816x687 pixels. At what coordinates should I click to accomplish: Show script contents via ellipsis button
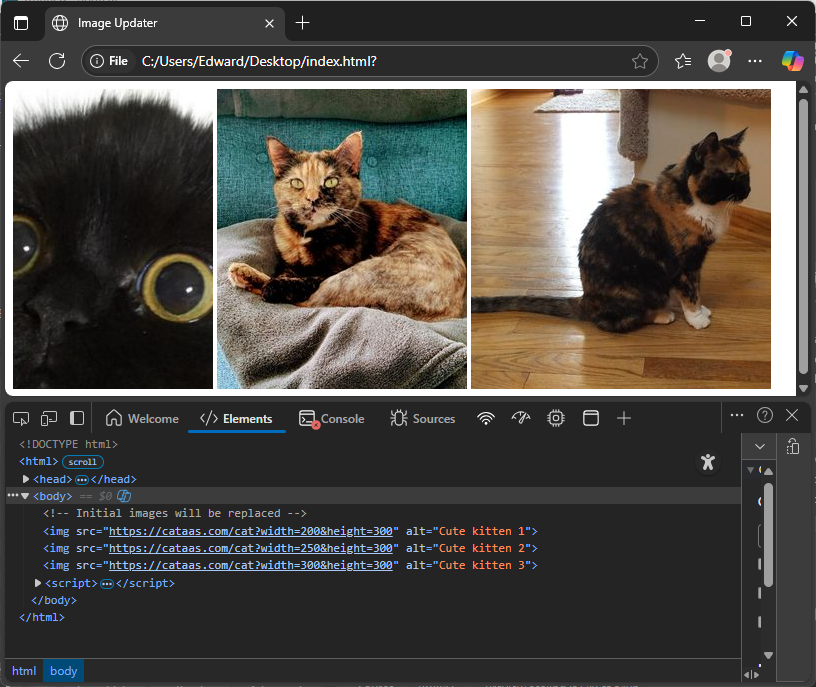pos(107,584)
